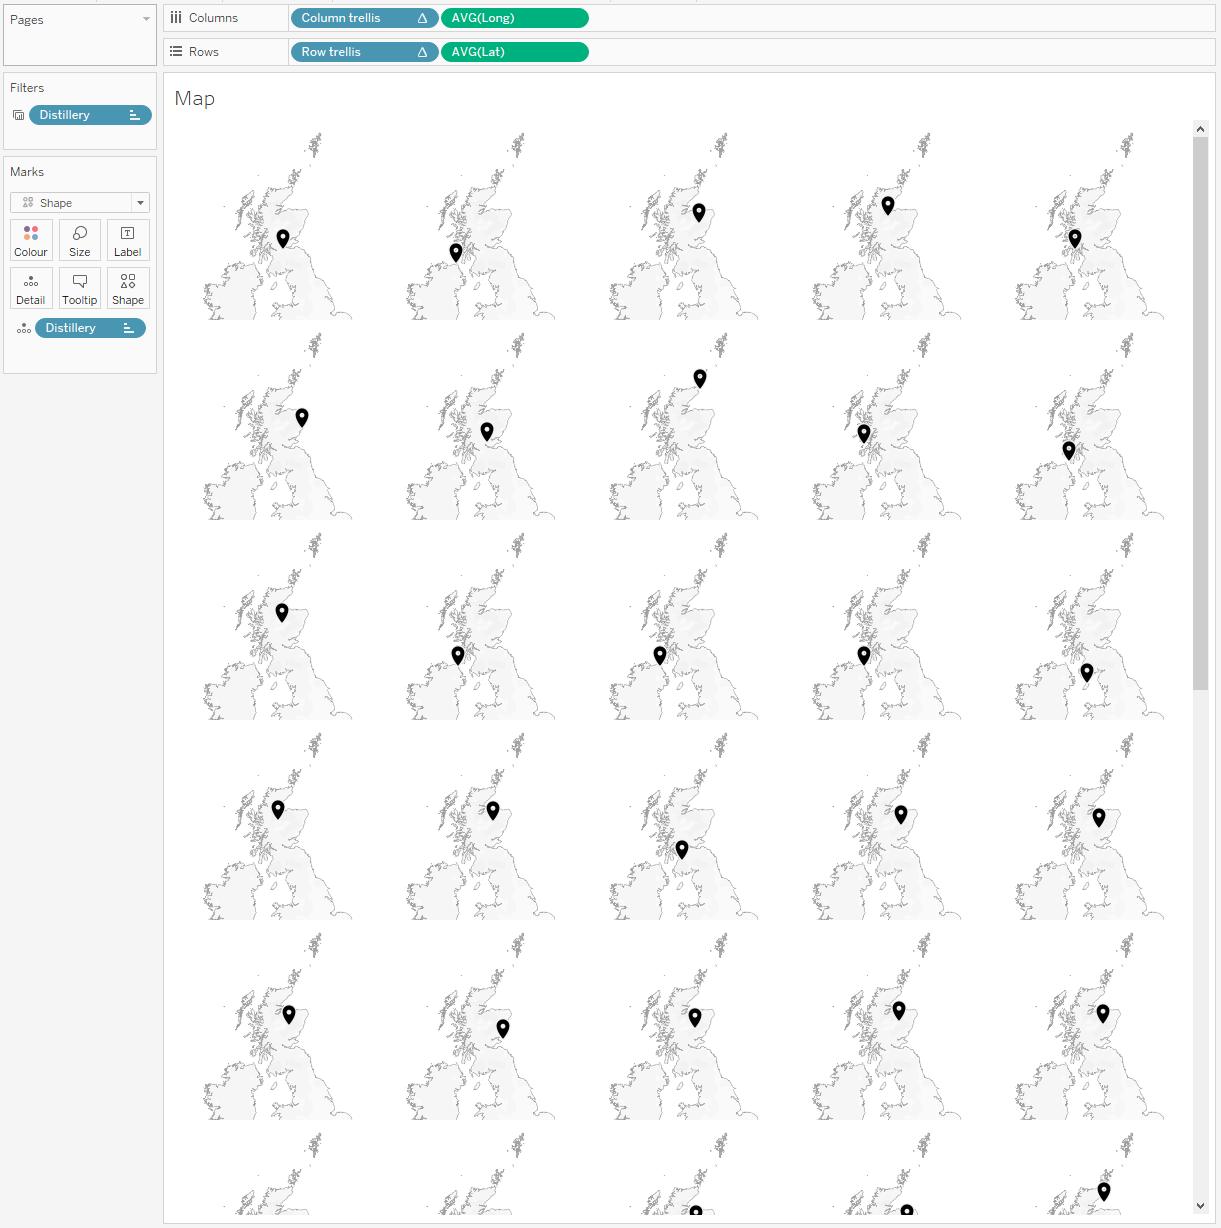The width and height of the screenshot is (1221, 1228).
Task: Click the pin in the fifth row, fourth map
Action: (x=899, y=1010)
